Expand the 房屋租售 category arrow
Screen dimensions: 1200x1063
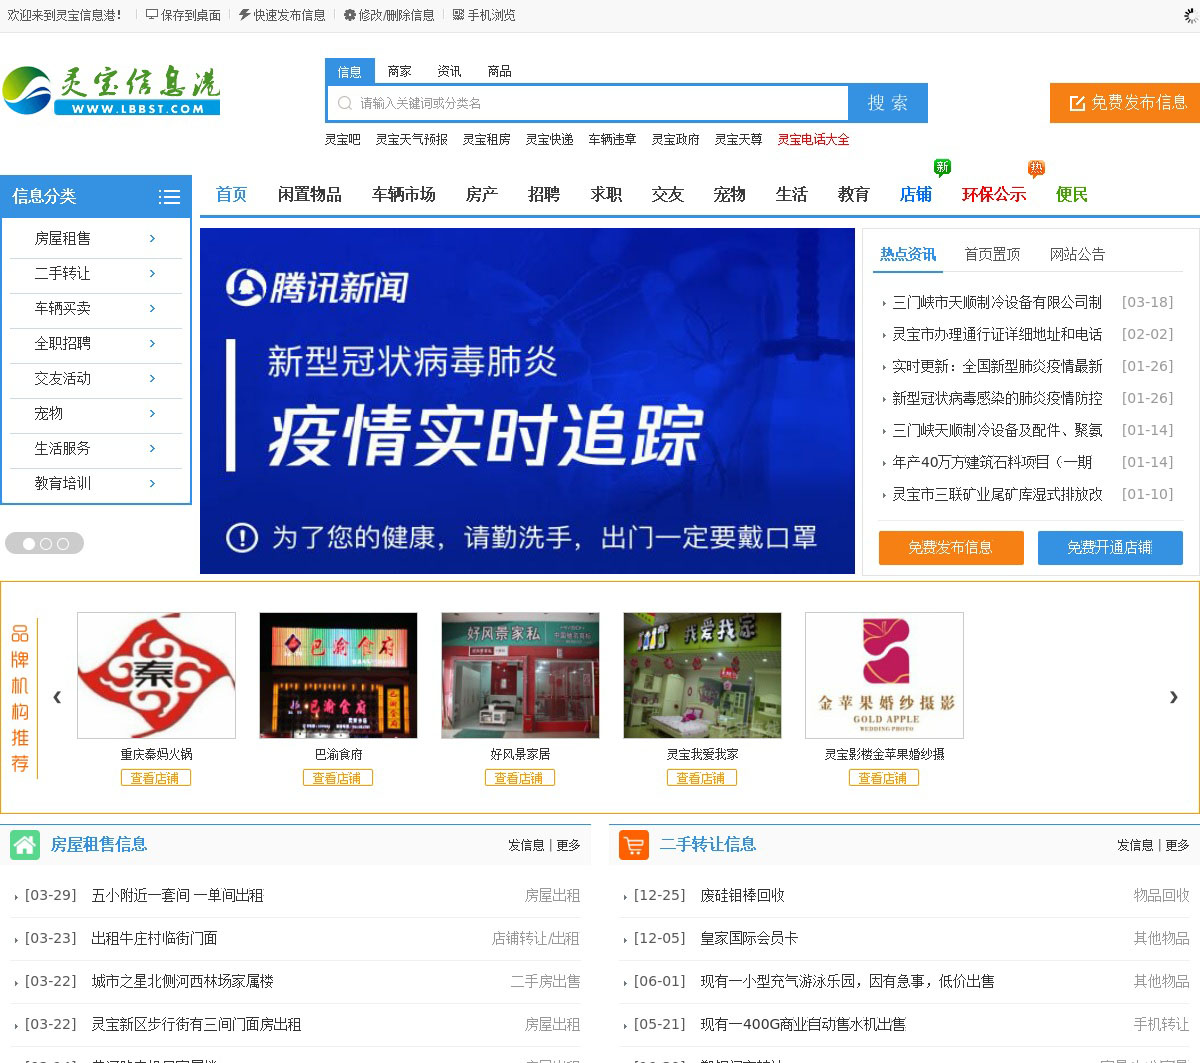coord(152,239)
